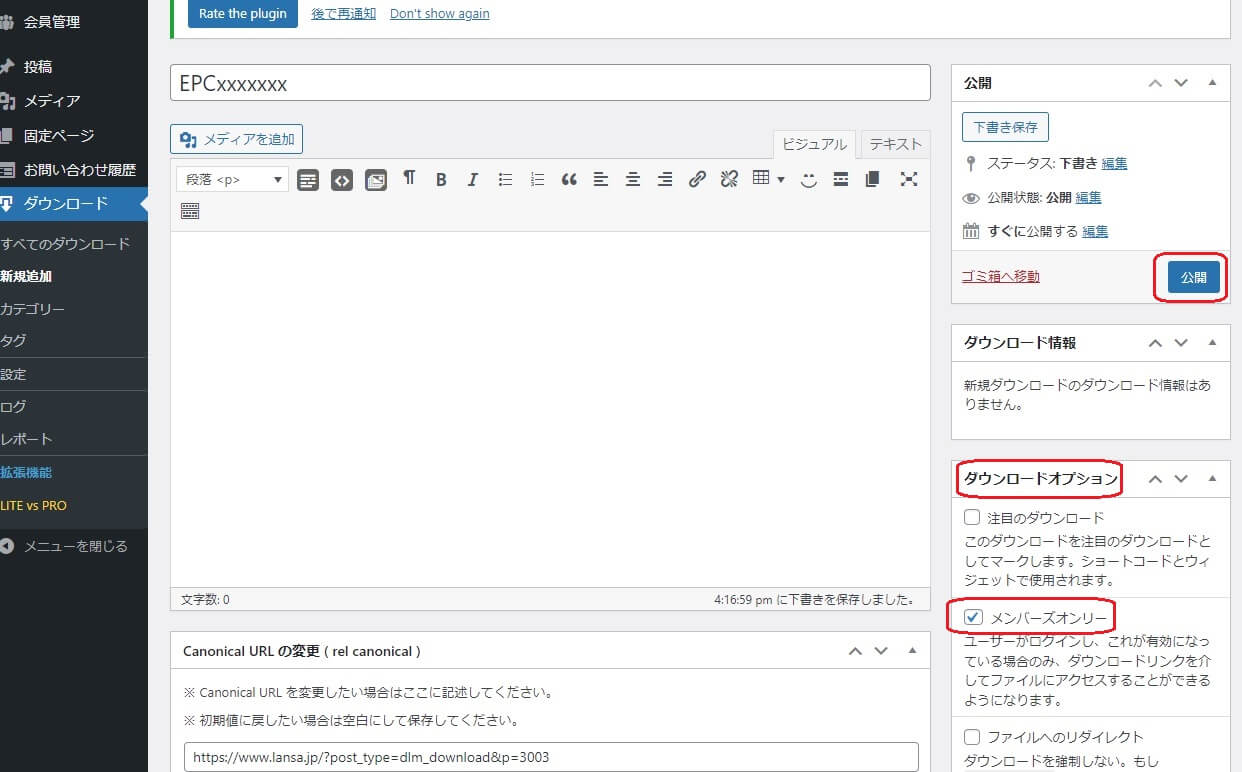The width and height of the screenshot is (1242, 772).
Task: Insert a numbered list
Action: coord(537,180)
